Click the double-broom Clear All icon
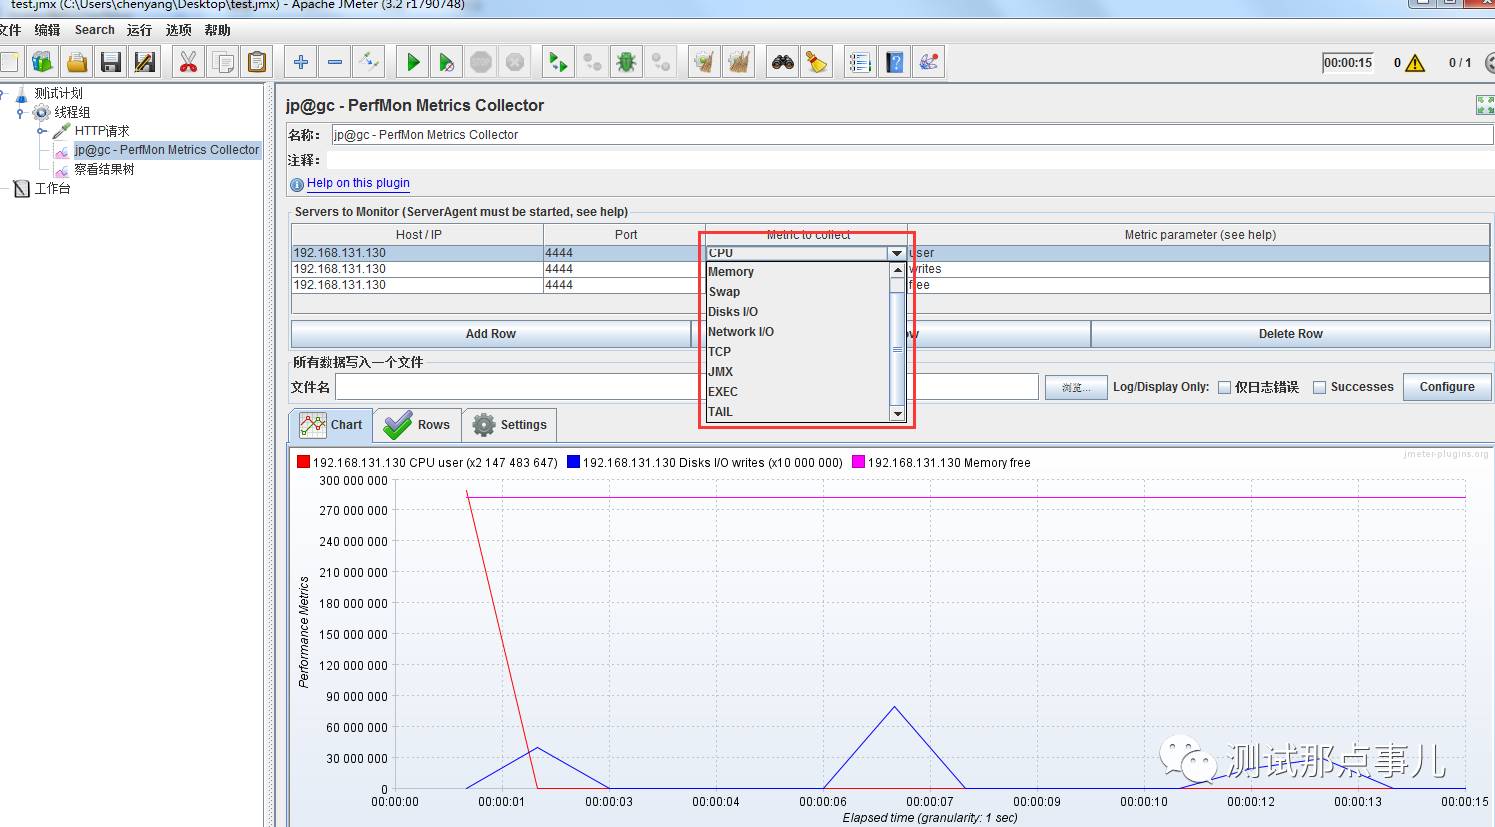The width and height of the screenshot is (1495, 827). click(x=738, y=62)
